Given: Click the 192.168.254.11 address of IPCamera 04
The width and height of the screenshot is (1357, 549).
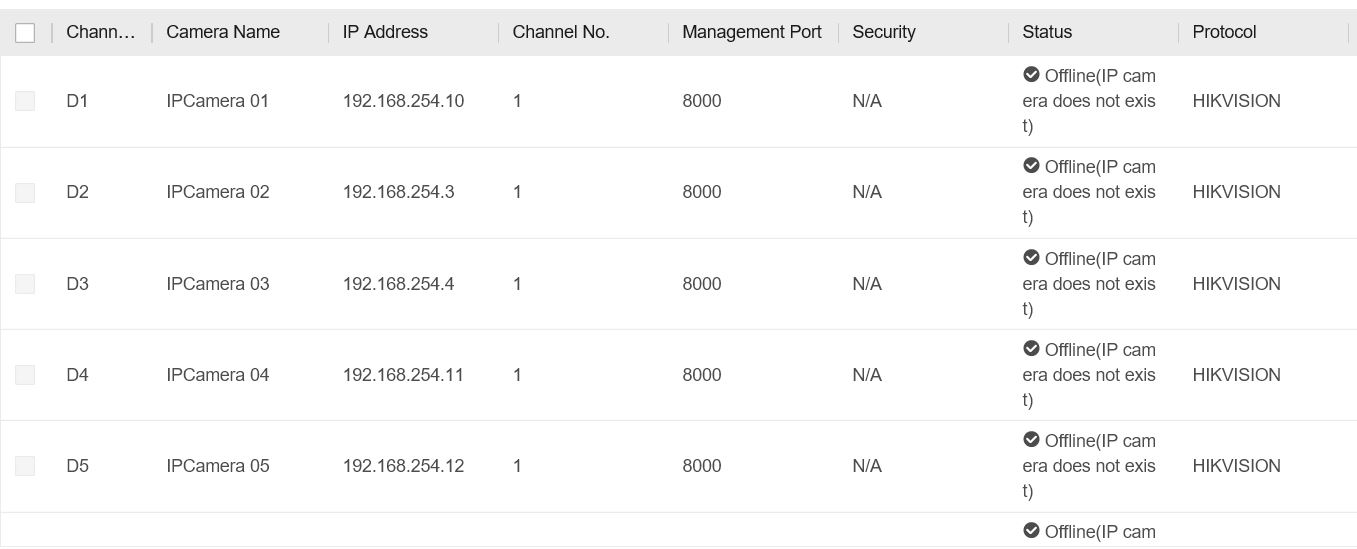Looking at the screenshot, I should click(x=403, y=375).
